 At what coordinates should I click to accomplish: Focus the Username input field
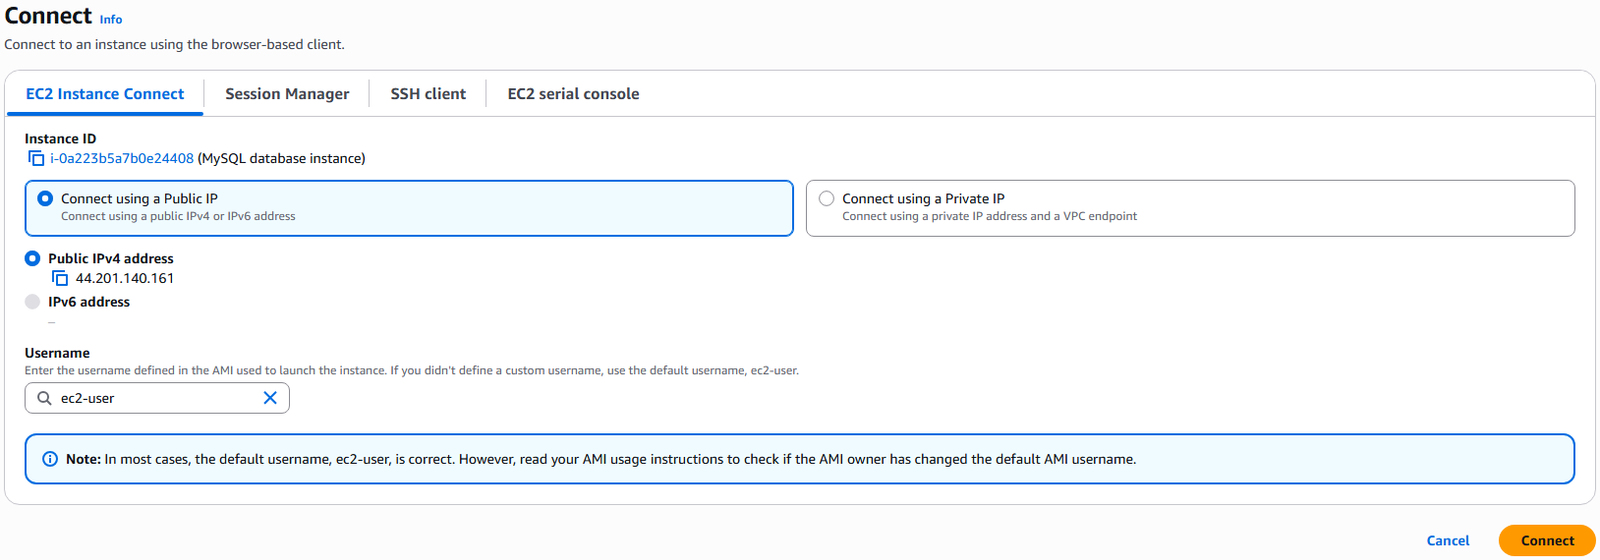[157, 398]
